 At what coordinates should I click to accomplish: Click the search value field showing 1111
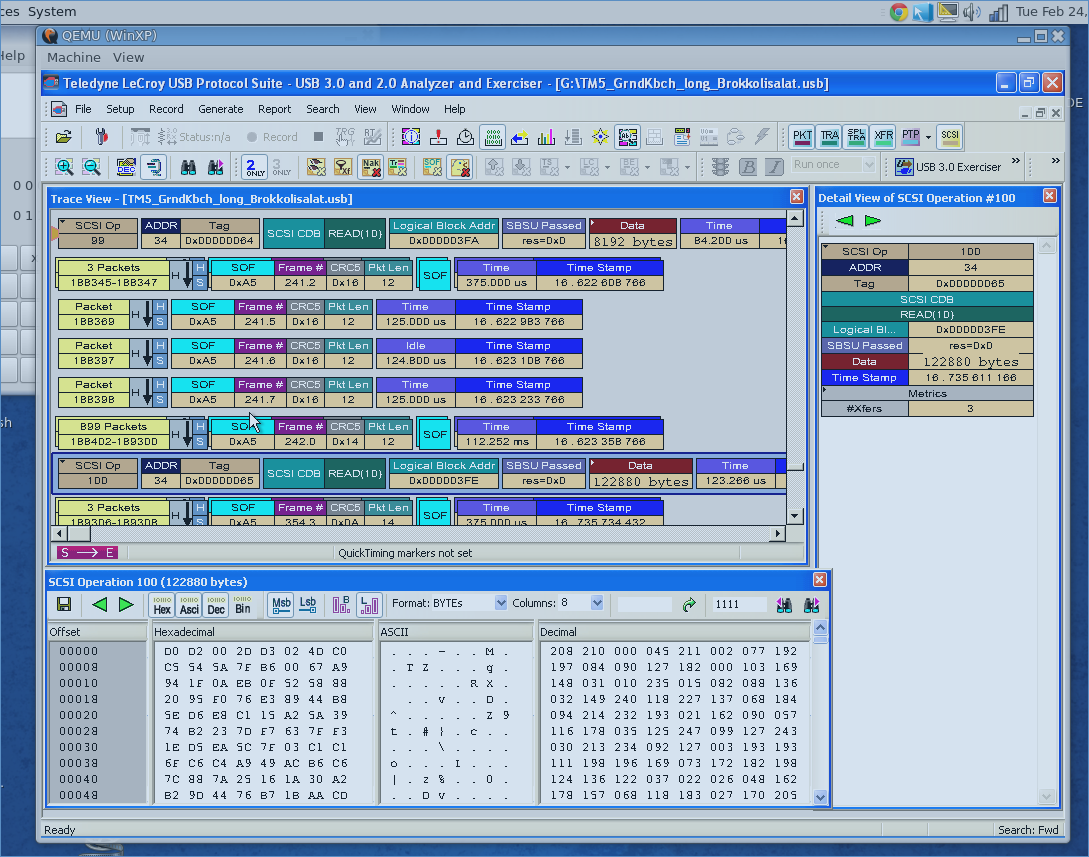[739, 604]
